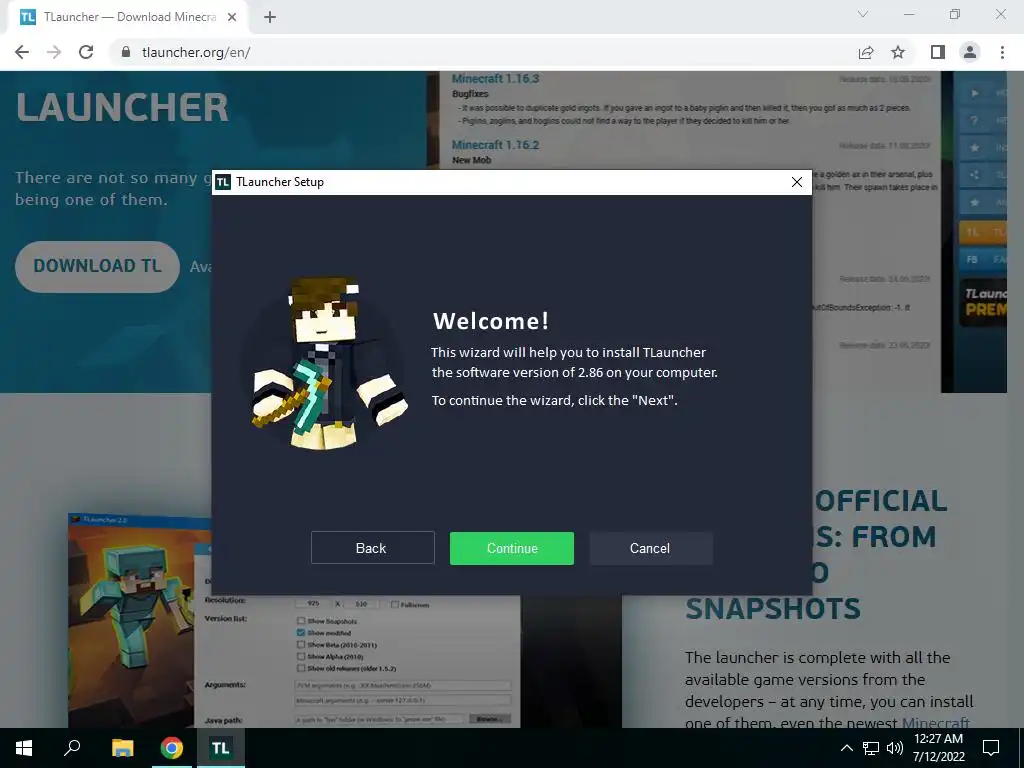Open the Minecraft 1.16.3 changelog link
This screenshot has height=768, width=1024.
click(x=496, y=78)
